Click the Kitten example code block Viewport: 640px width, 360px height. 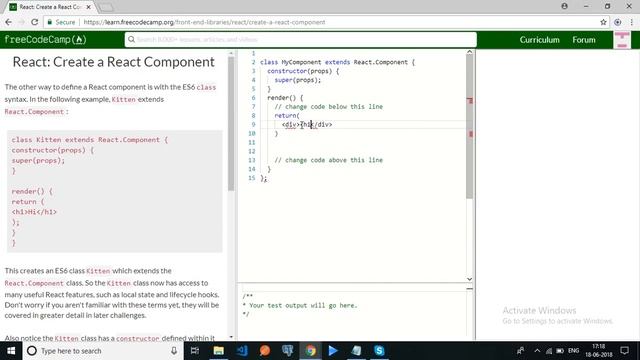tap(115, 191)
